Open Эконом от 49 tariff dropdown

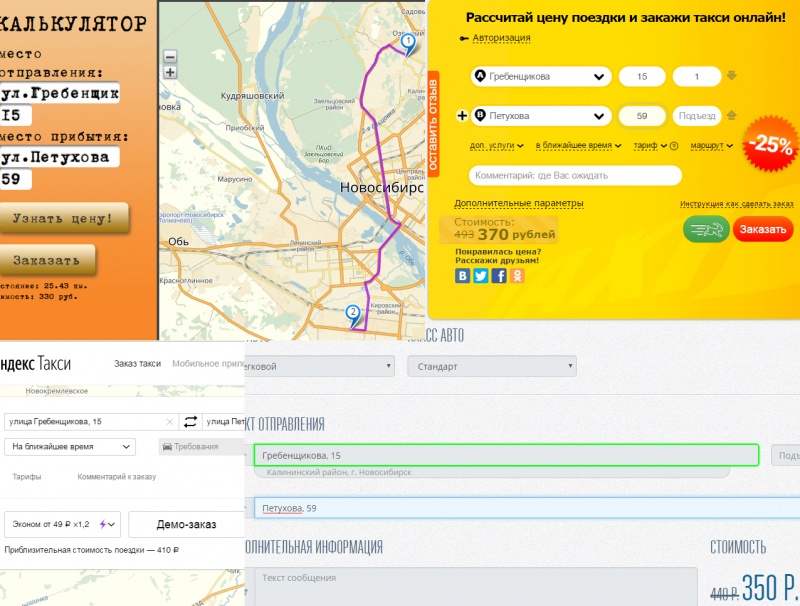tap(62, 524)
